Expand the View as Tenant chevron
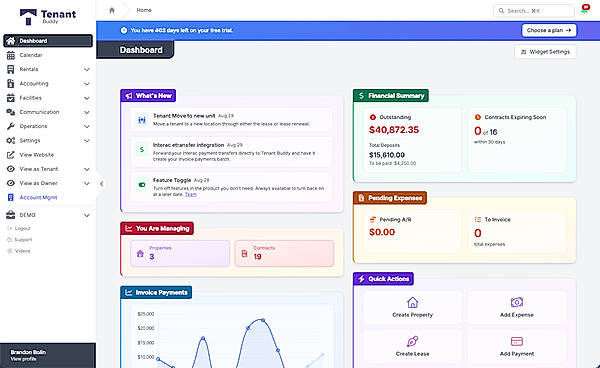Image resolution: width=600 pixels, height=368 pixels. [x=87, y=169]
